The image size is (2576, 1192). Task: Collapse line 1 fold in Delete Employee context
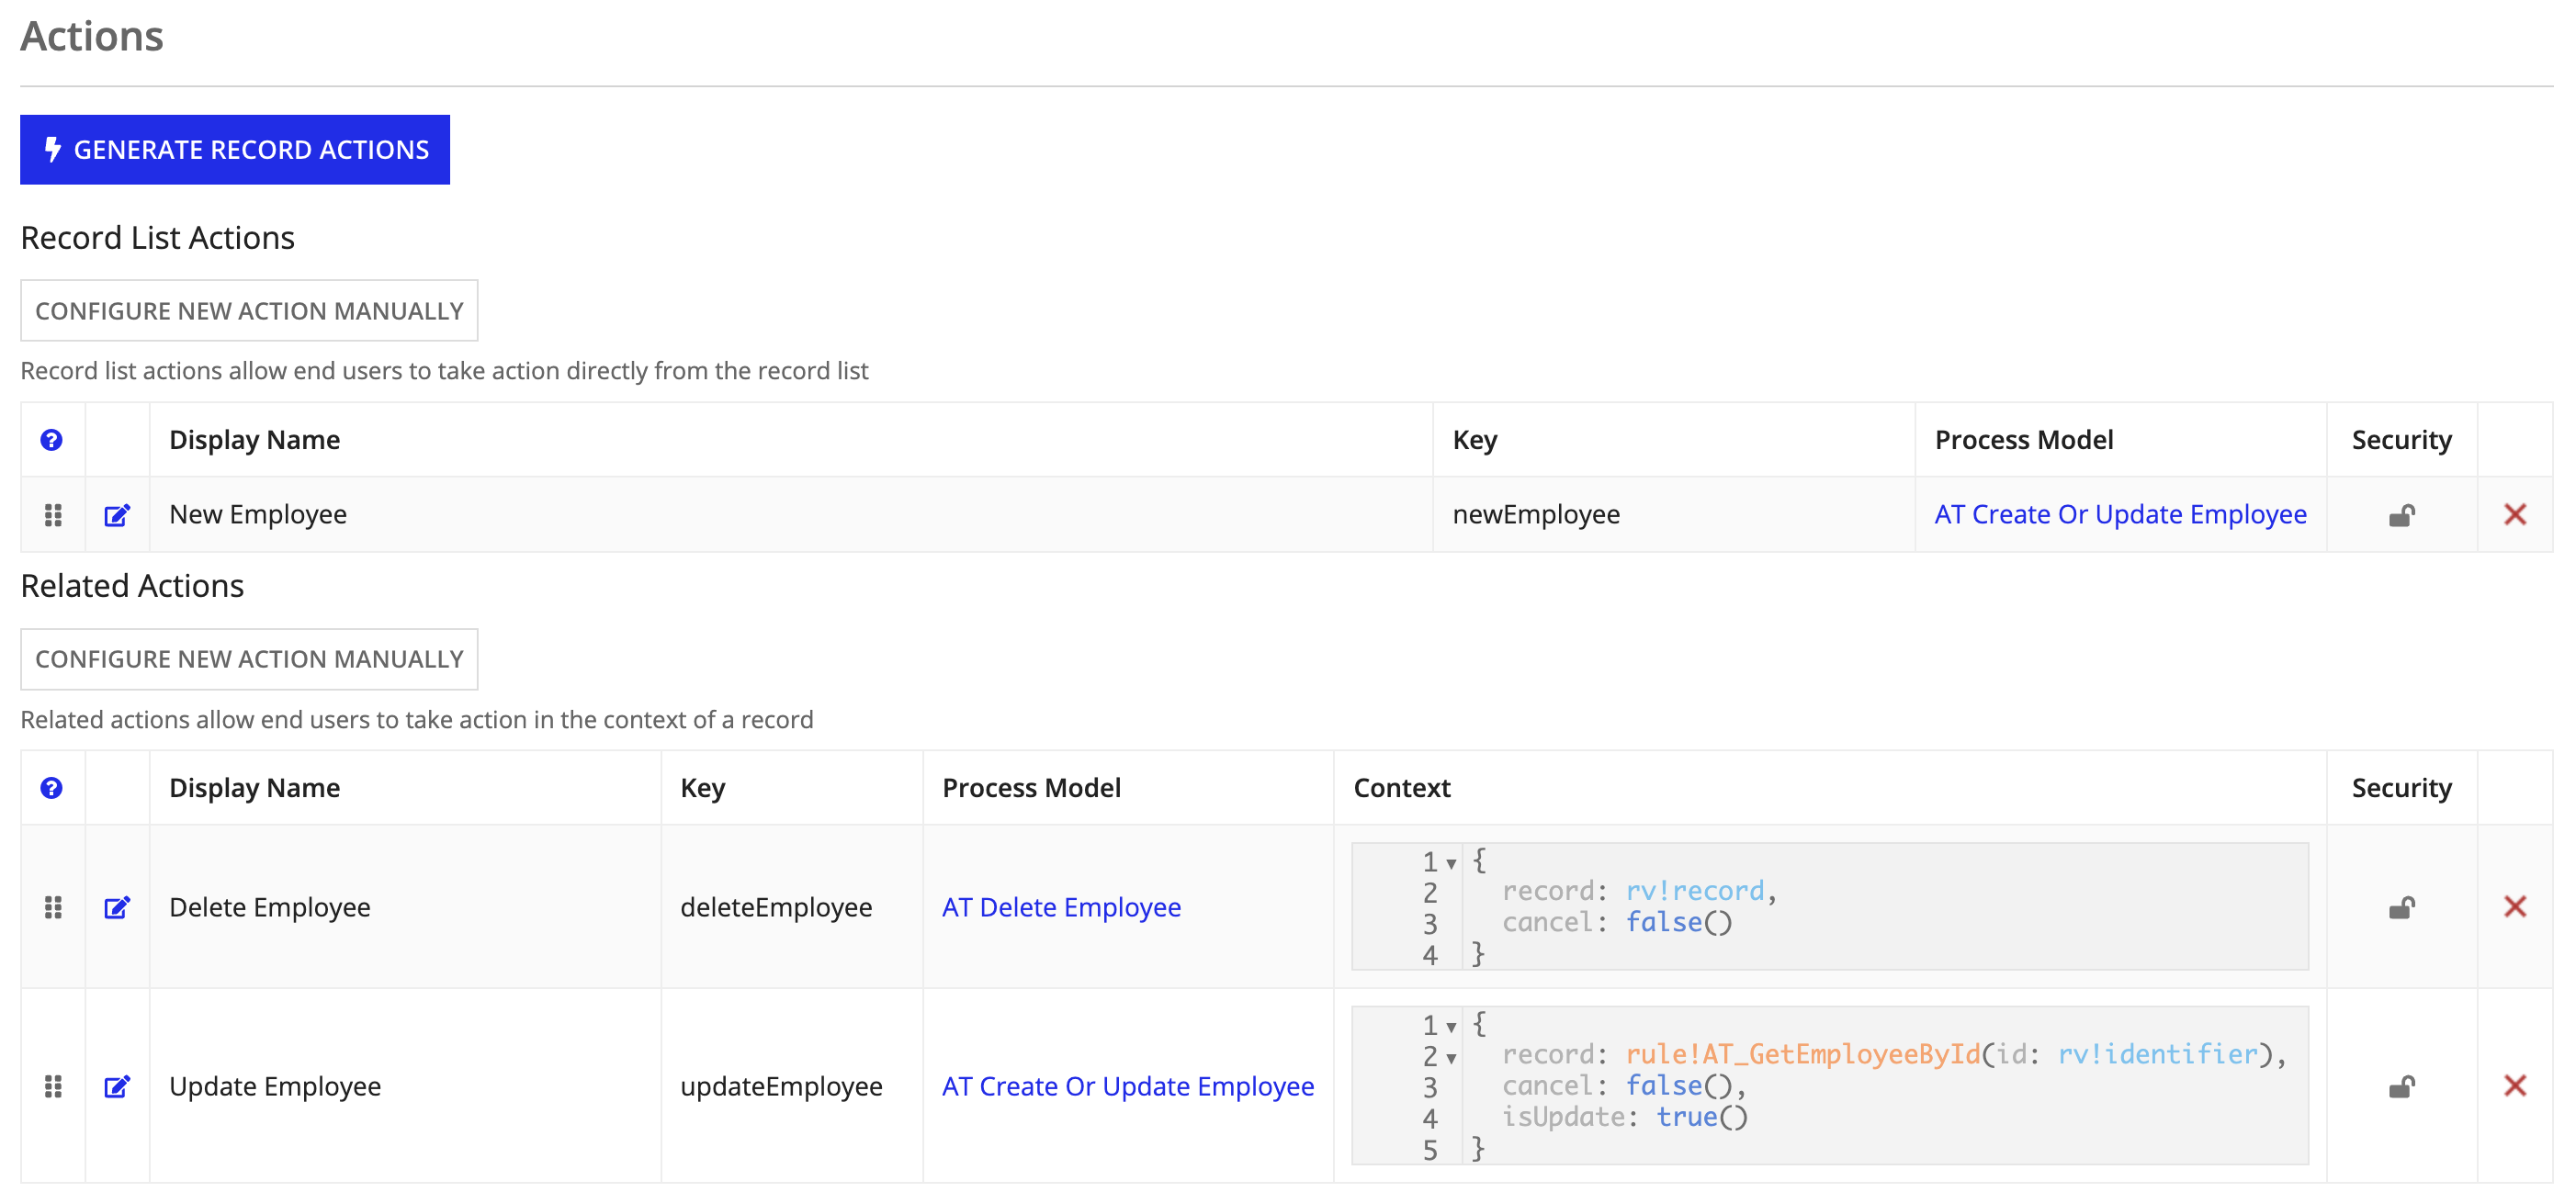tap(1451, 863)
